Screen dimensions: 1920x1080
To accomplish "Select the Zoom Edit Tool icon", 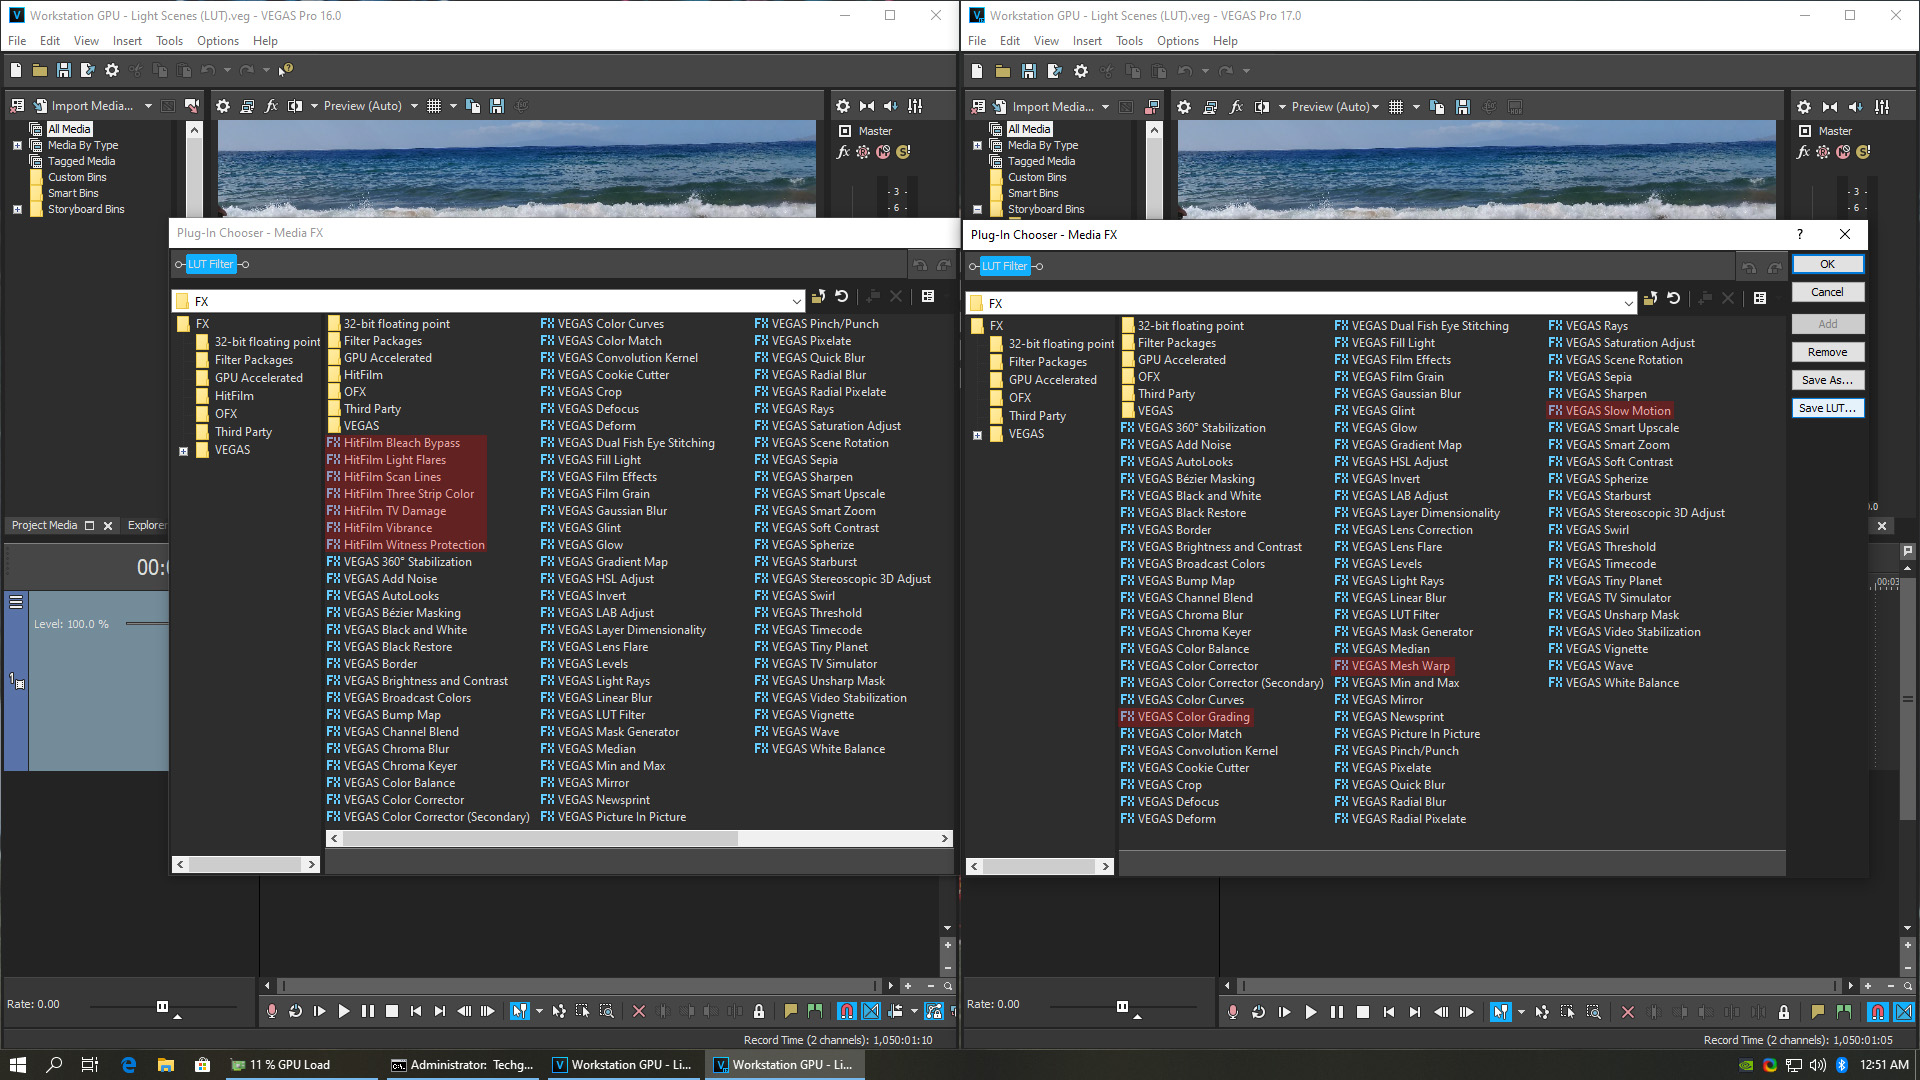I will pyautogui.click(x=606, y=1011).
